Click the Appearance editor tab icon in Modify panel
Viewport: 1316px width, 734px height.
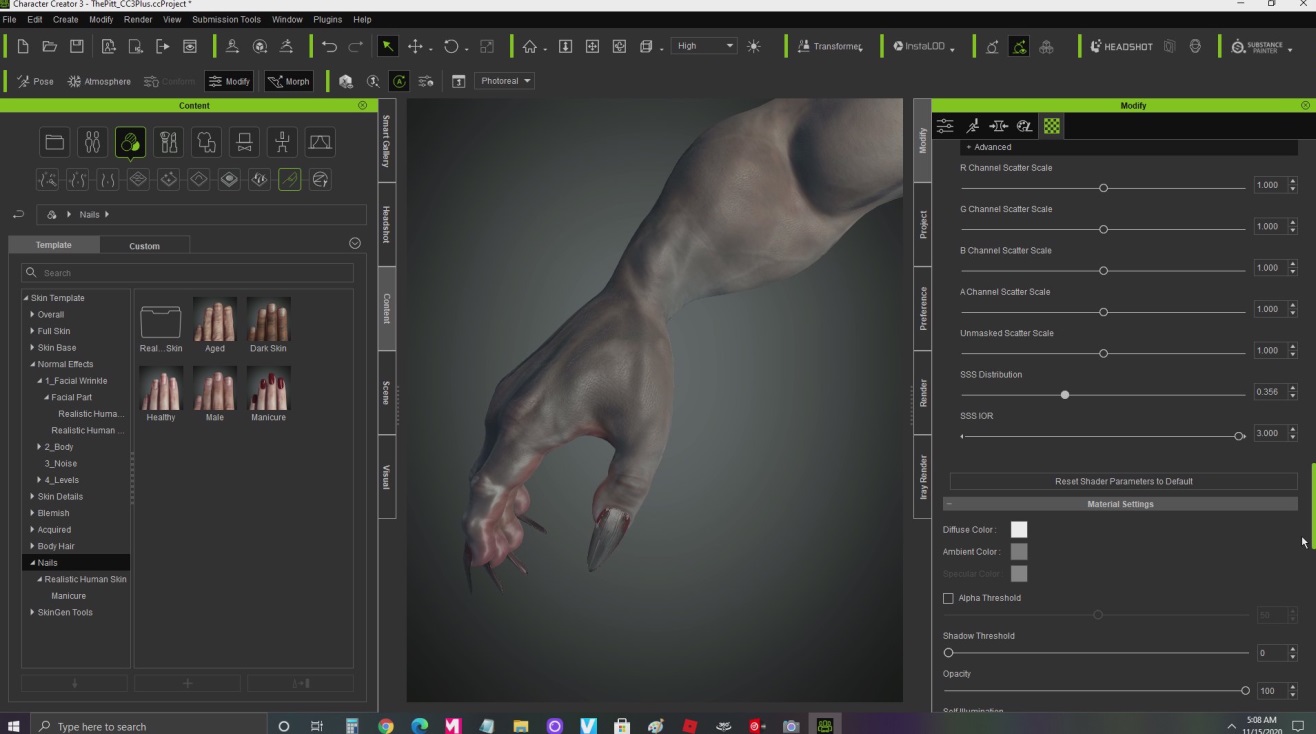tap(1024, 126)
